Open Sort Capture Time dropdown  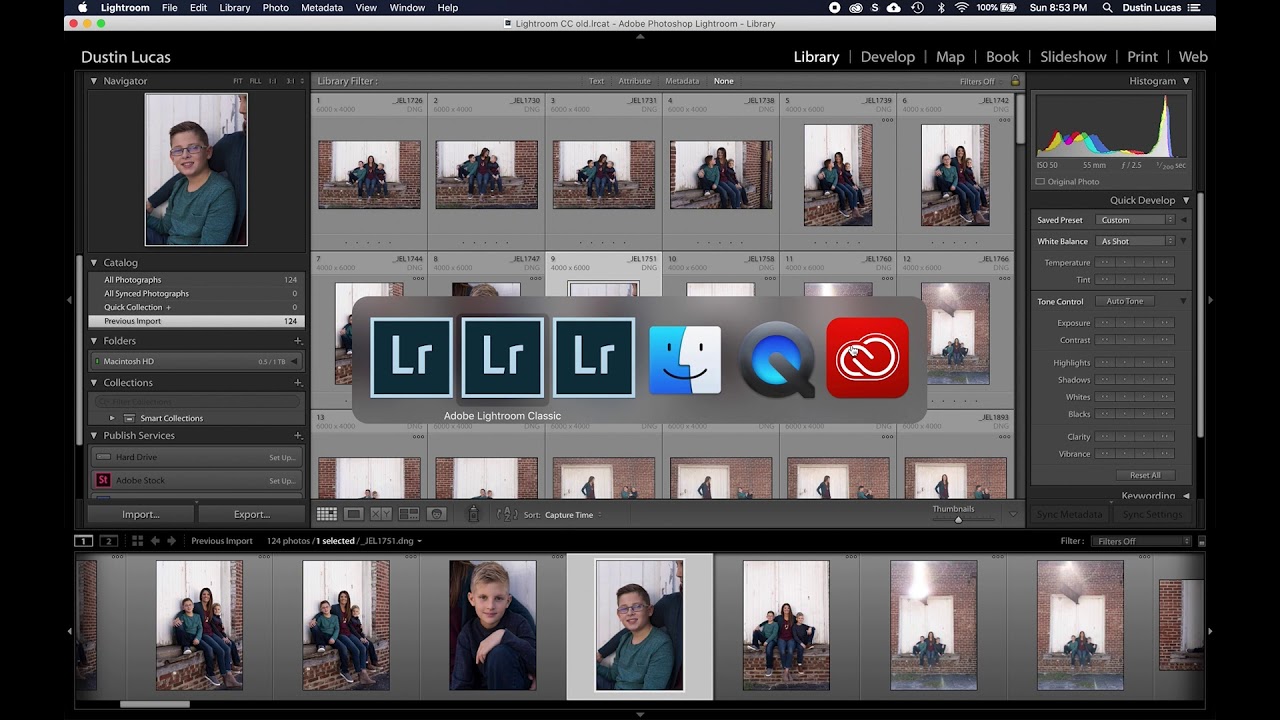click(x=573, y=515)
